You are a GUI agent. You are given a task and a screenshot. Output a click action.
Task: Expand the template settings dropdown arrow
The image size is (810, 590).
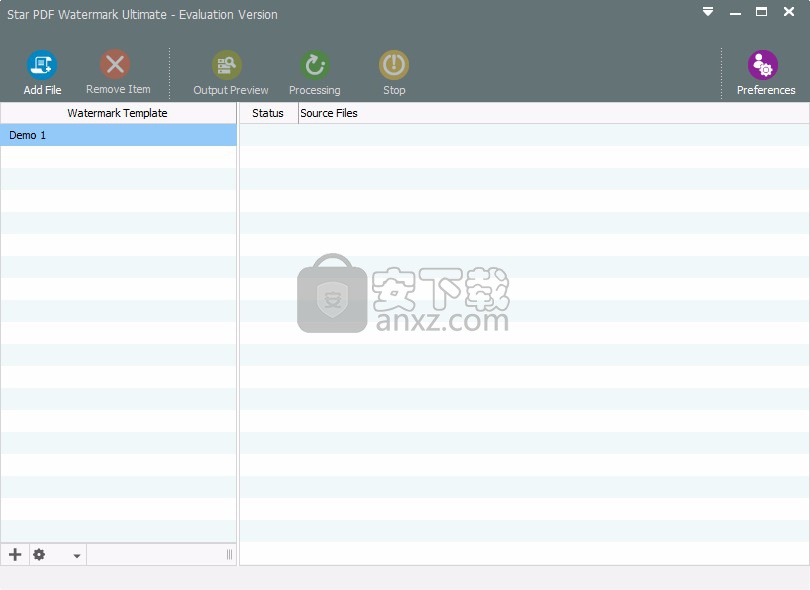tap(76, 556)
